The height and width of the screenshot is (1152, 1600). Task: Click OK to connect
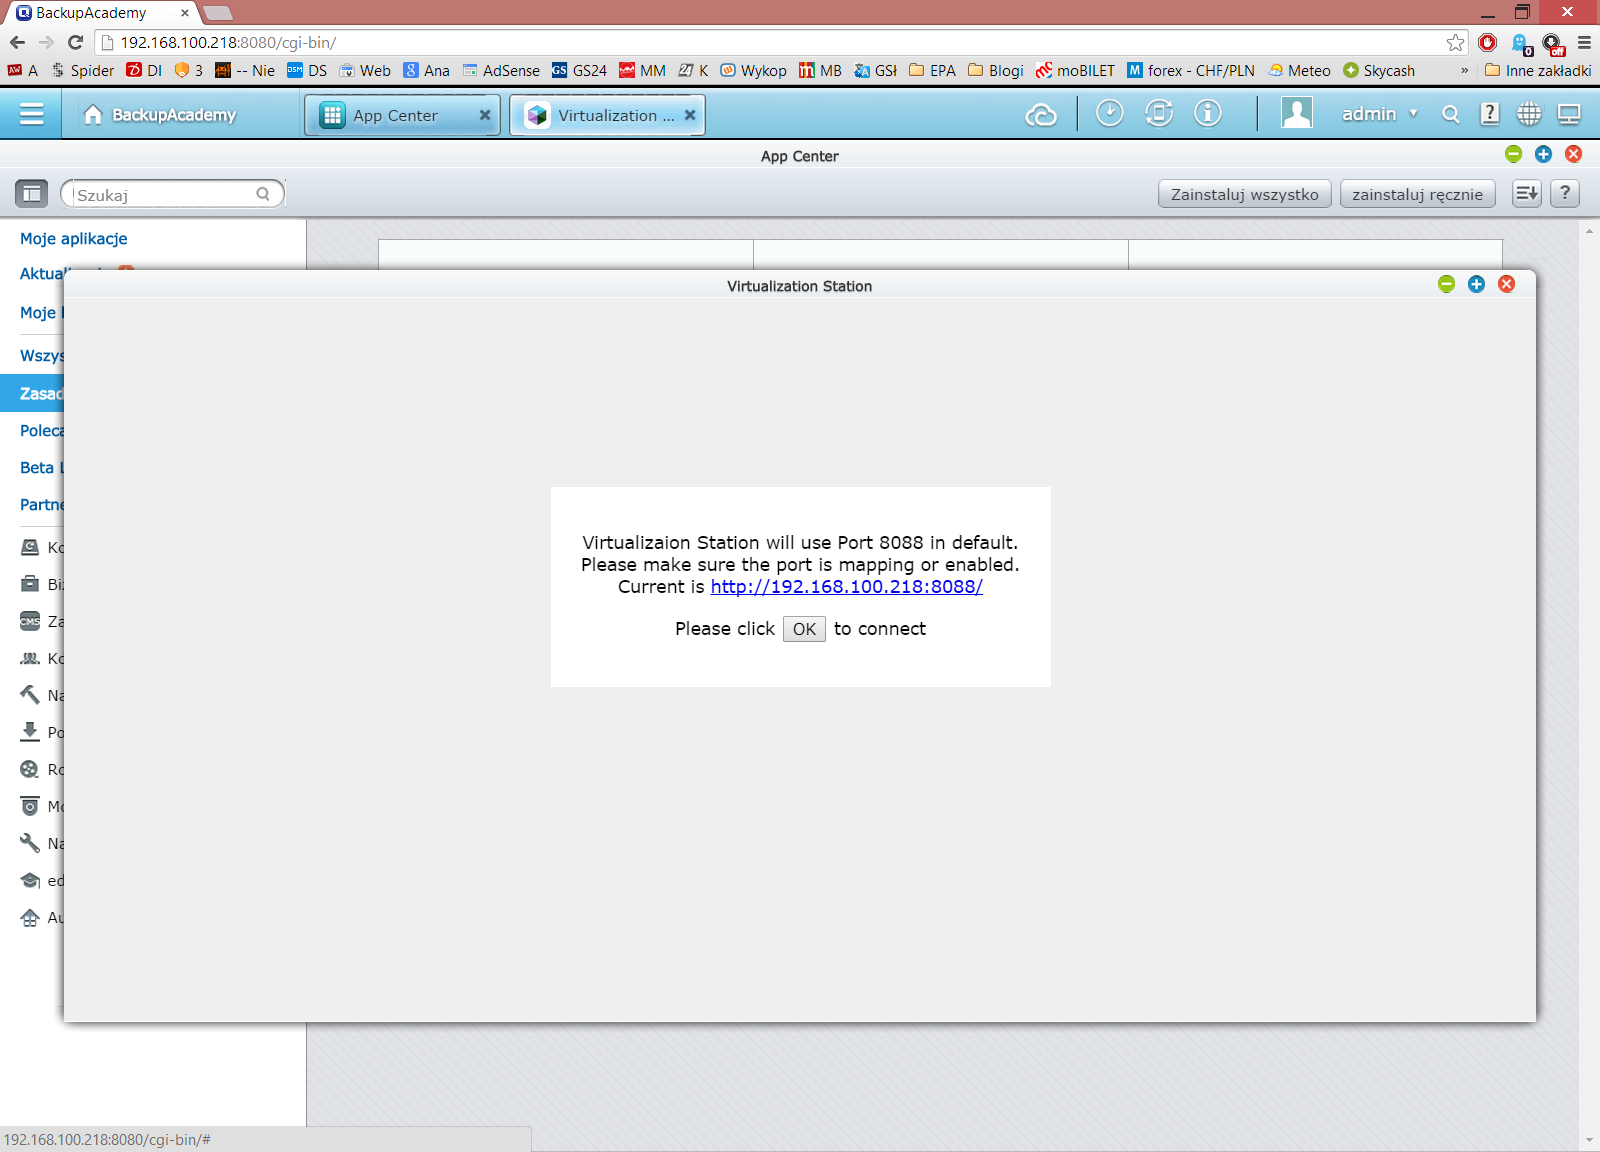(804, 629)
